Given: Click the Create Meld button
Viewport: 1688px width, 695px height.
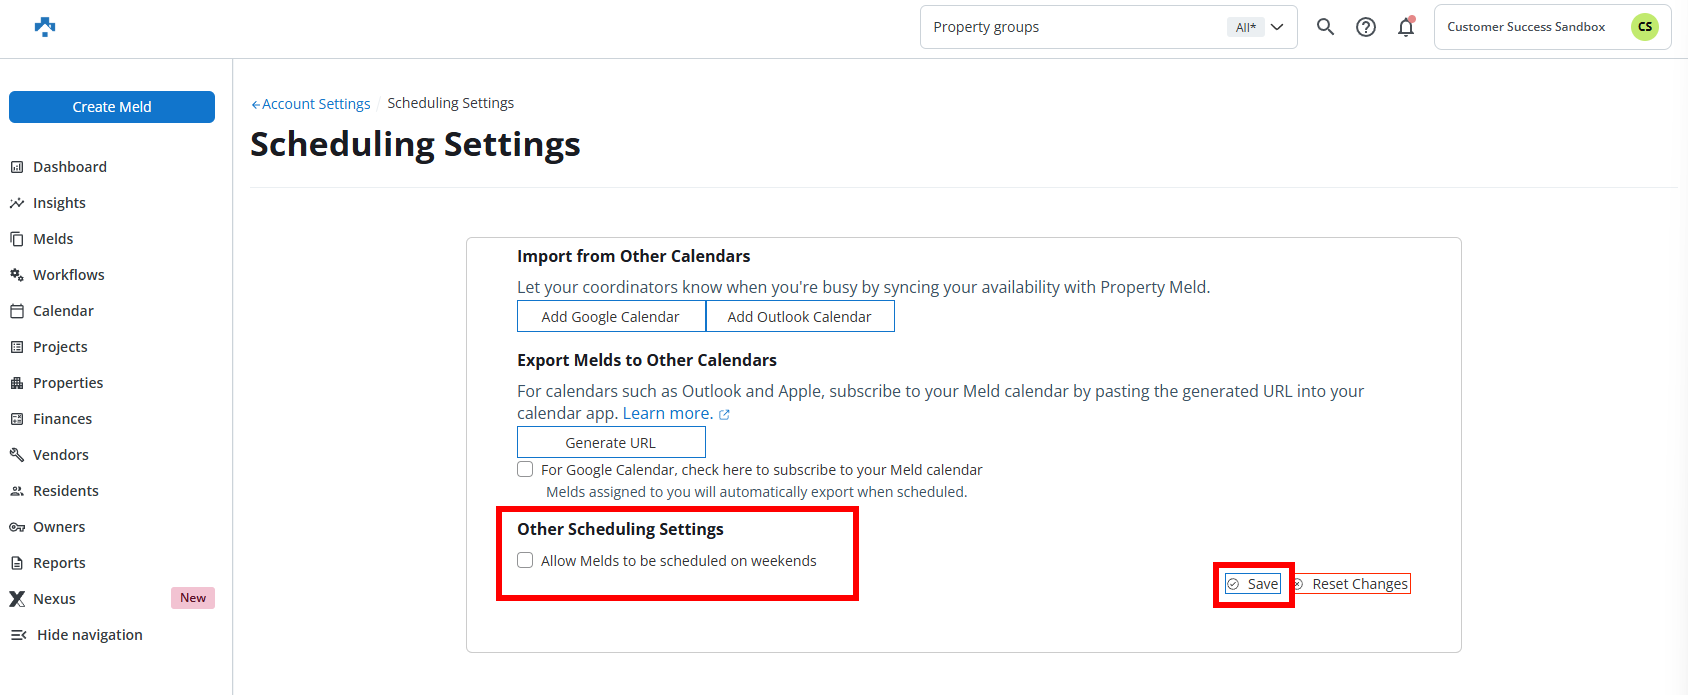Looking at the screenshot, I should pos(112,107).
